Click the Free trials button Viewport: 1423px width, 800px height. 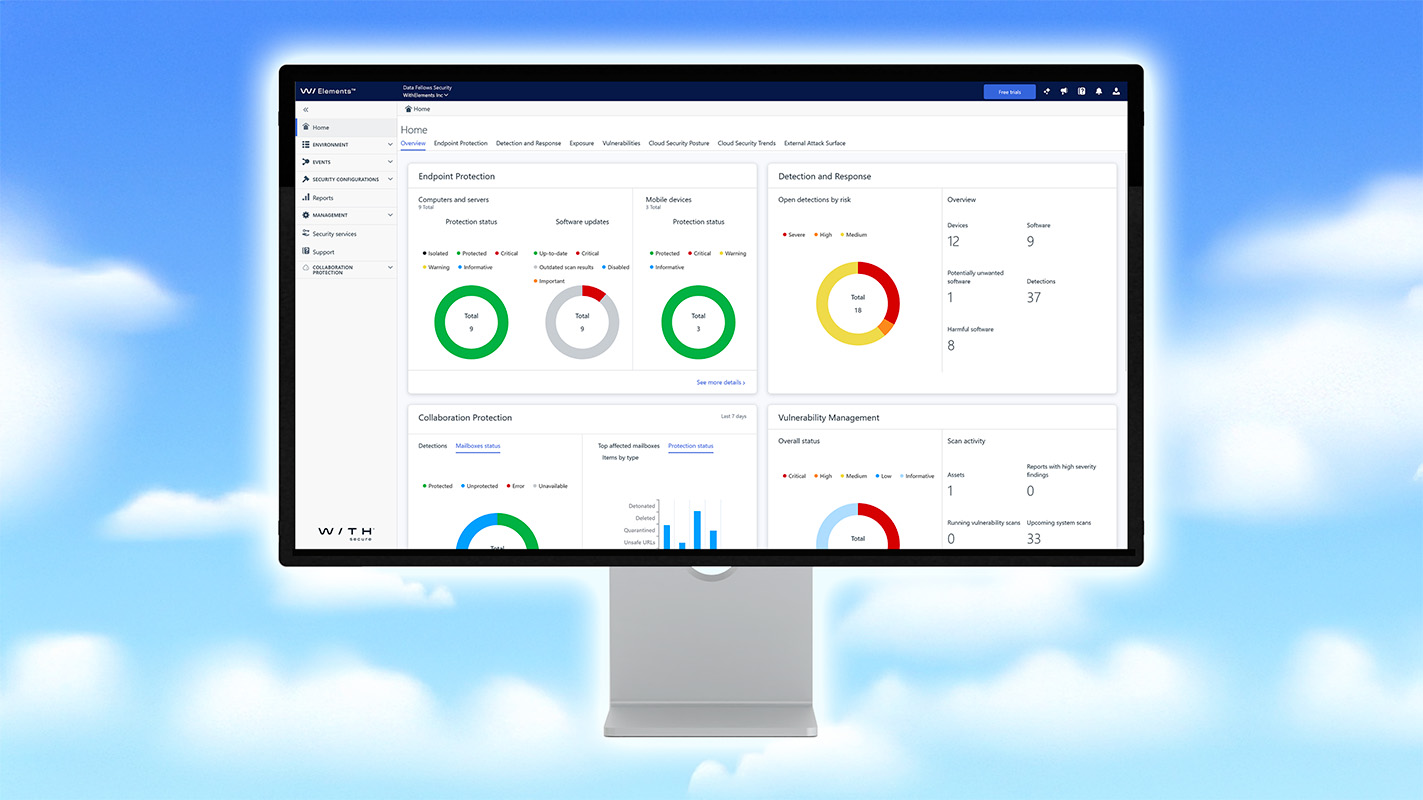pos(1009,91)
